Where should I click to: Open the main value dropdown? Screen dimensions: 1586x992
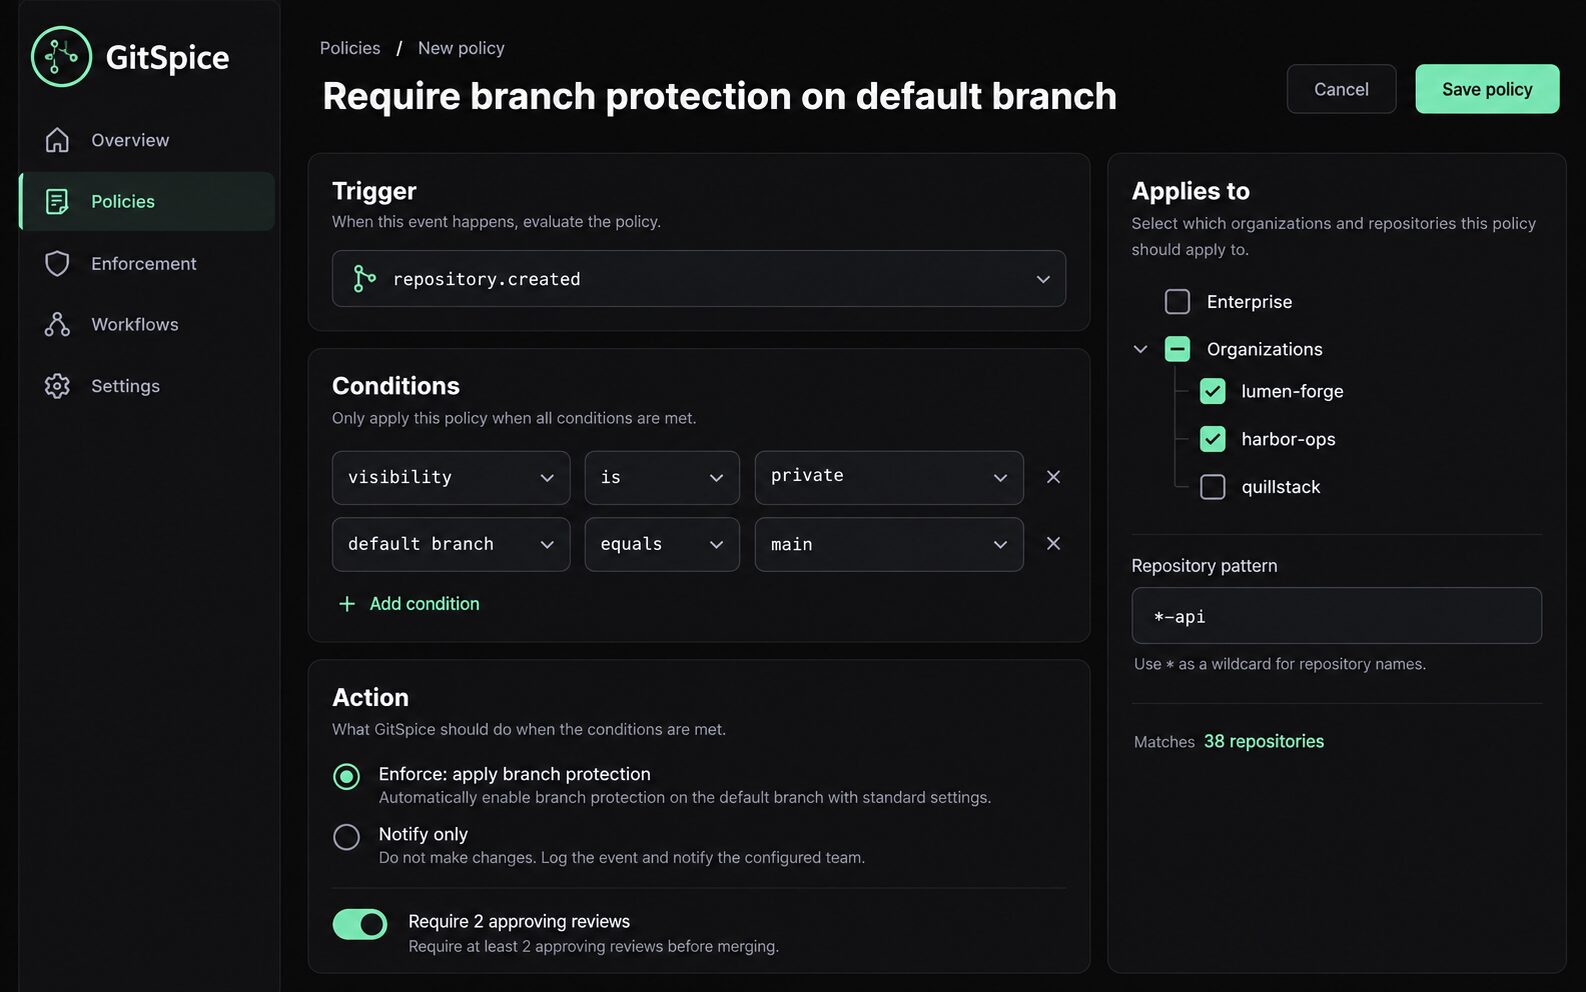889,544
